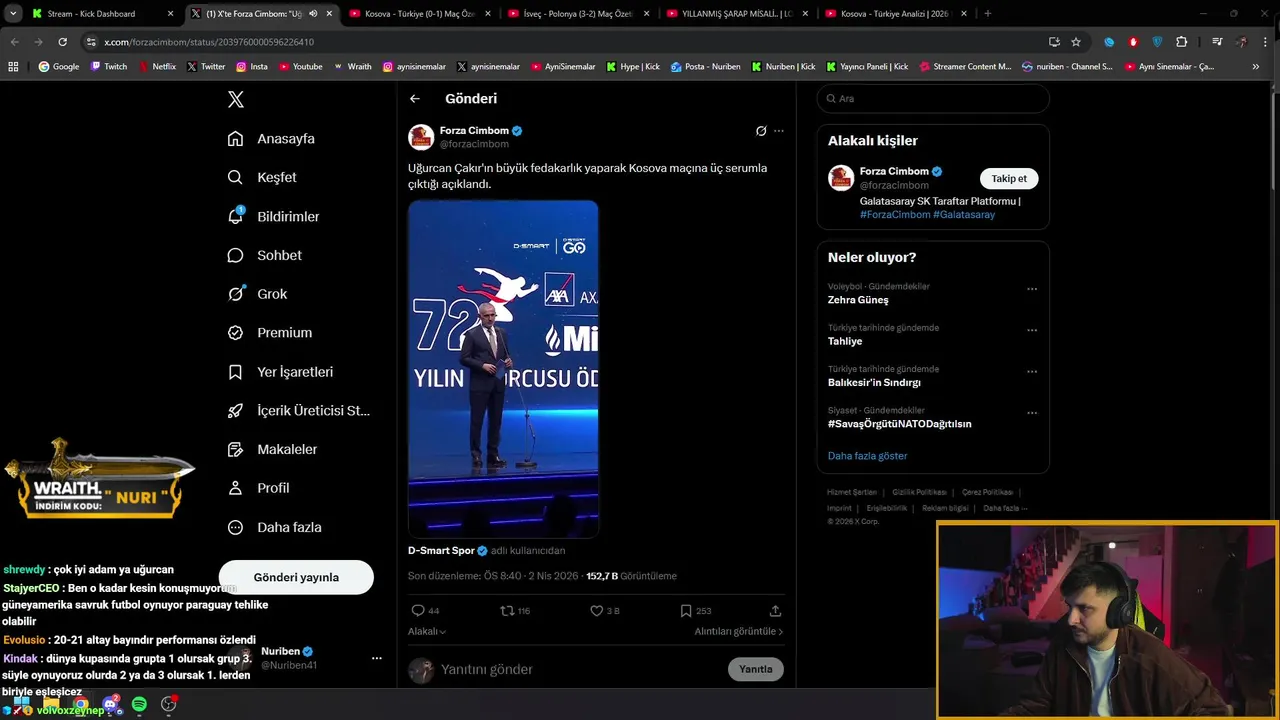This screenshot has height=720, width=1280.
Task: Open Profil in the sidebar
Action: 258,488
